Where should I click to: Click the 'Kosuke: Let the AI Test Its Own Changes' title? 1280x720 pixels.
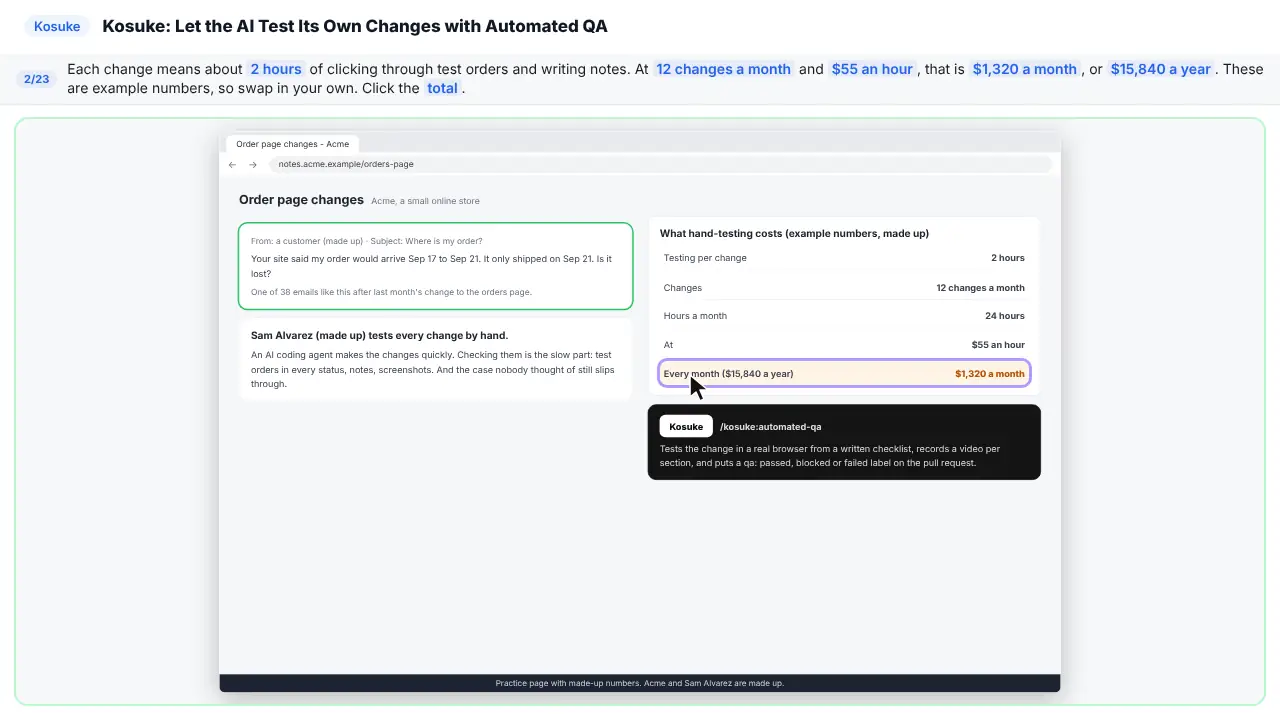pos(355,26)
